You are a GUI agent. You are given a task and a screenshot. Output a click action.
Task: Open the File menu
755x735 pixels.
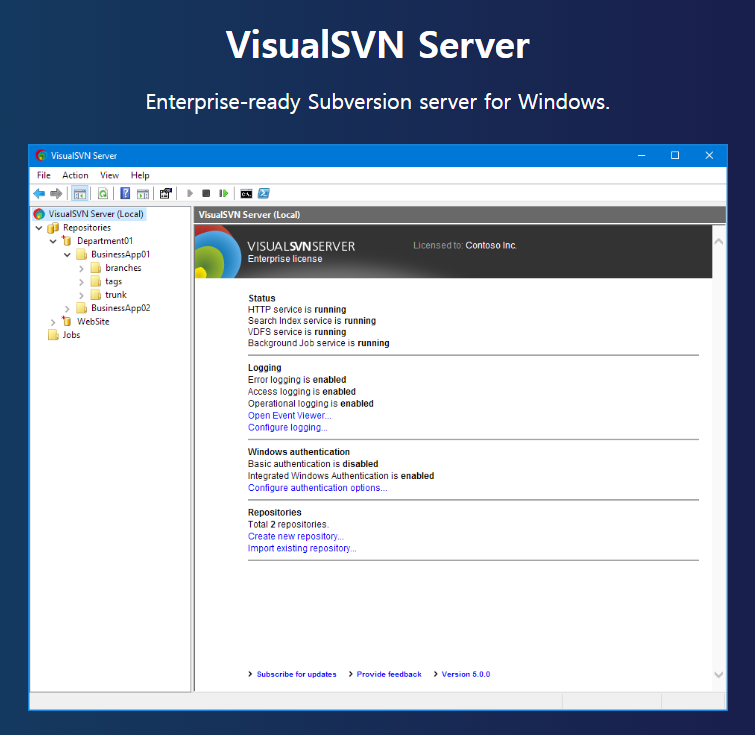click(43, 175)
